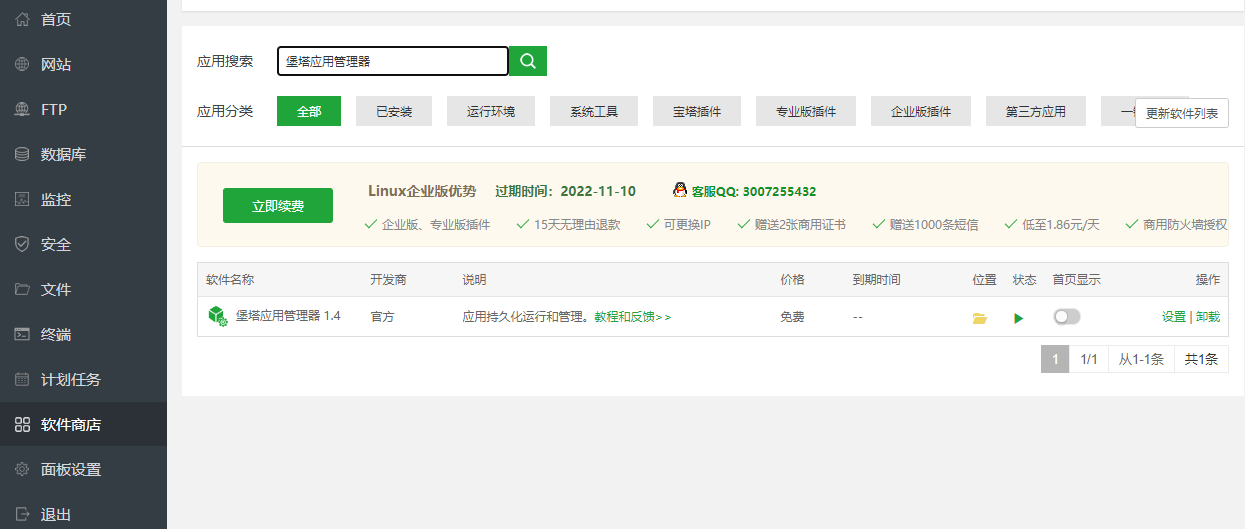Image resolution: width=1245 pixels, height=529 pixels.
Task: Select the 第三方应用 category tab
Action: click(1036, 111)
